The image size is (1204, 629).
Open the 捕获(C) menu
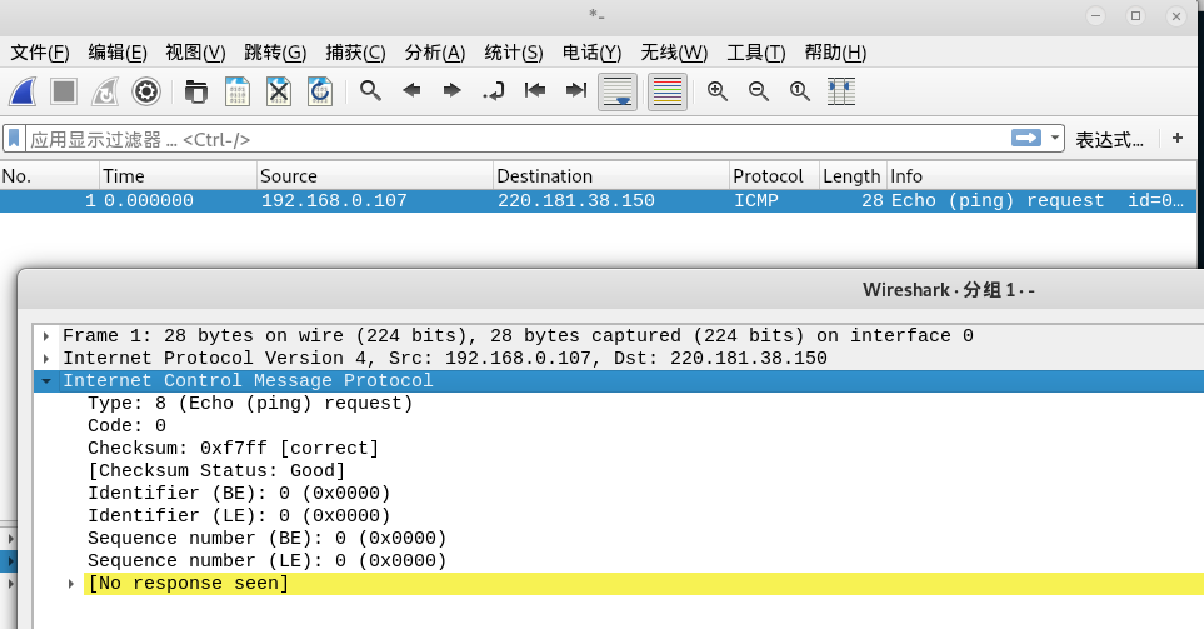point(355,53)
